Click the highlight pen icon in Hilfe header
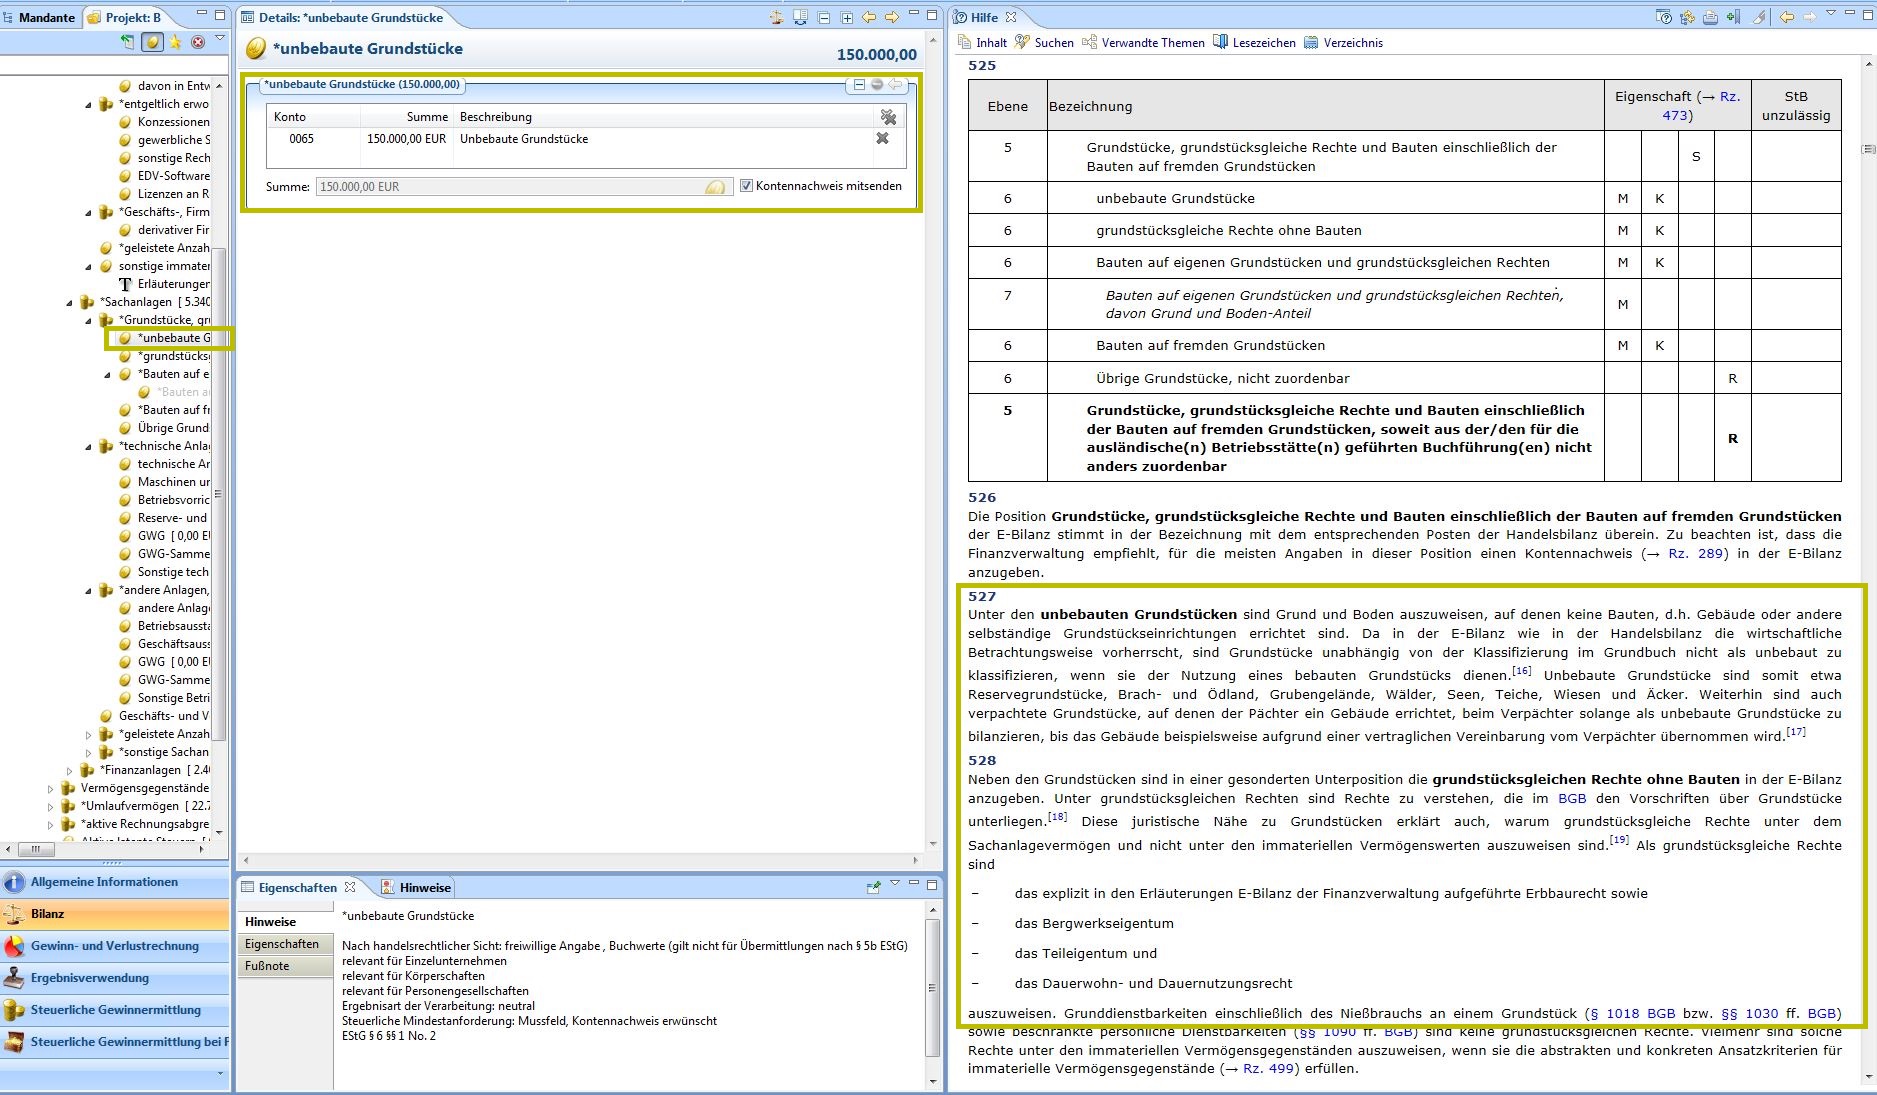Image resolution: width=1877 pixels, height=1095 pixels. [1759, 17]
